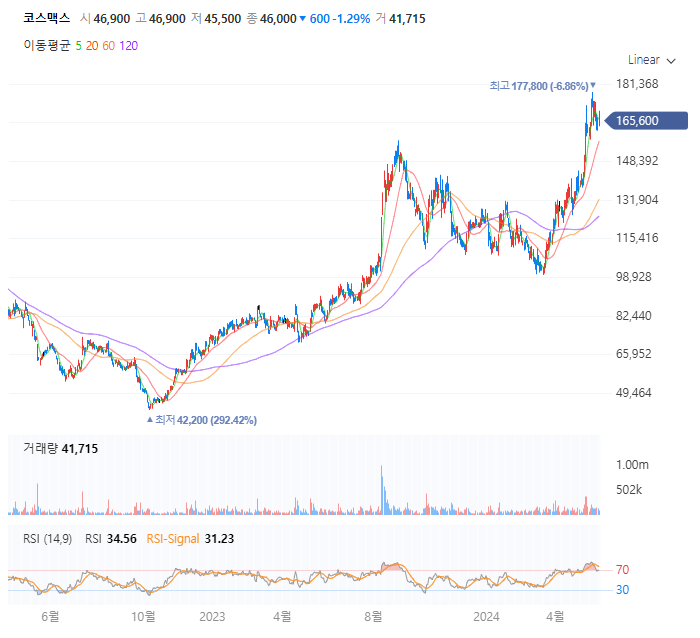This screenshot has height=638, width=700.
Task: Click the RSI value 34.56
Action: (x=121, y=539)
